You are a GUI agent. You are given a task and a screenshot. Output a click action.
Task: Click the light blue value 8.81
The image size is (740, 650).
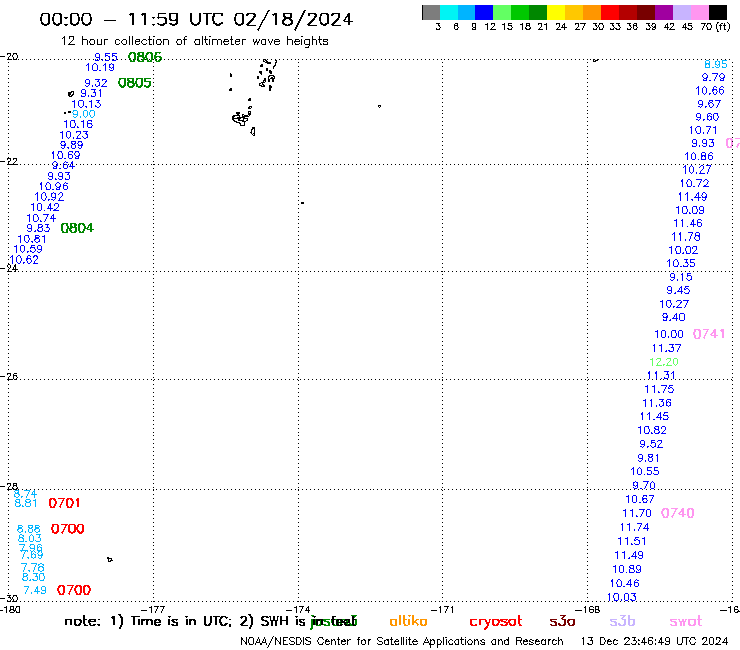tap(25, 503)
